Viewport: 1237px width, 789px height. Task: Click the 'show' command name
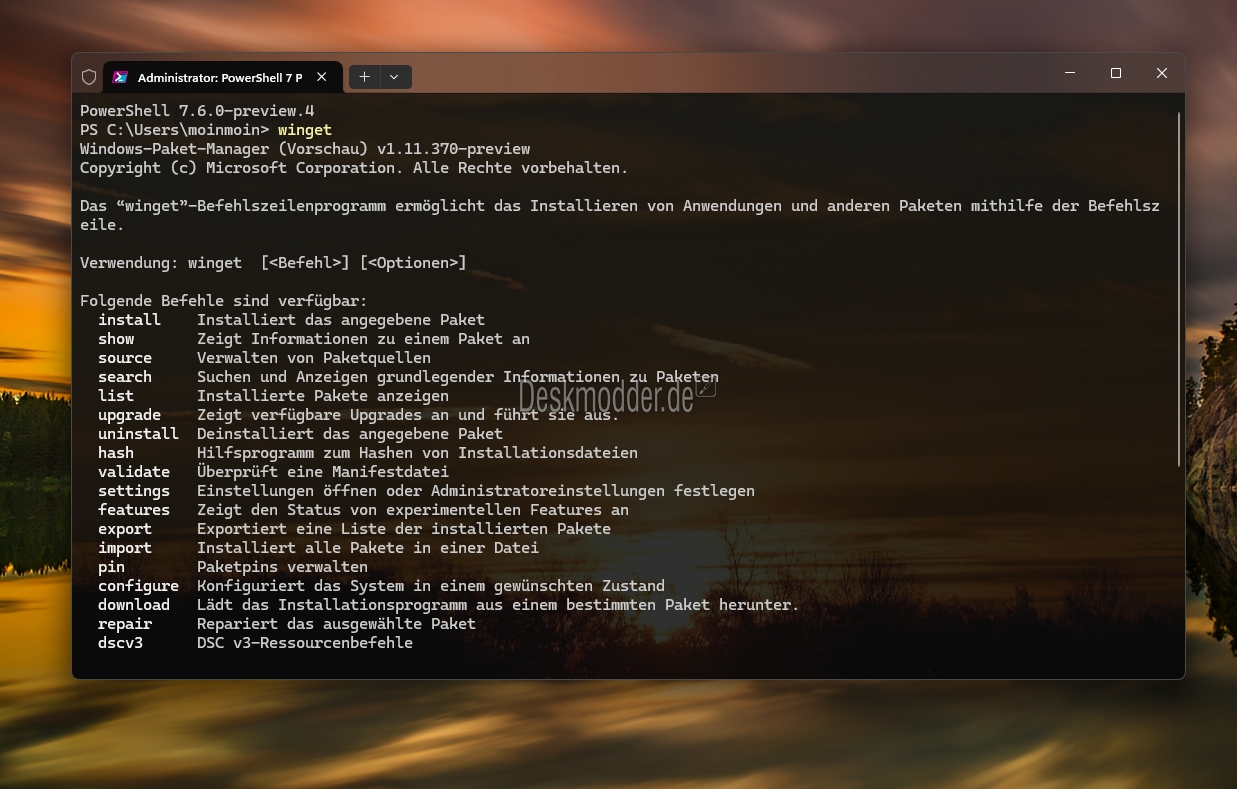point(116,339)
